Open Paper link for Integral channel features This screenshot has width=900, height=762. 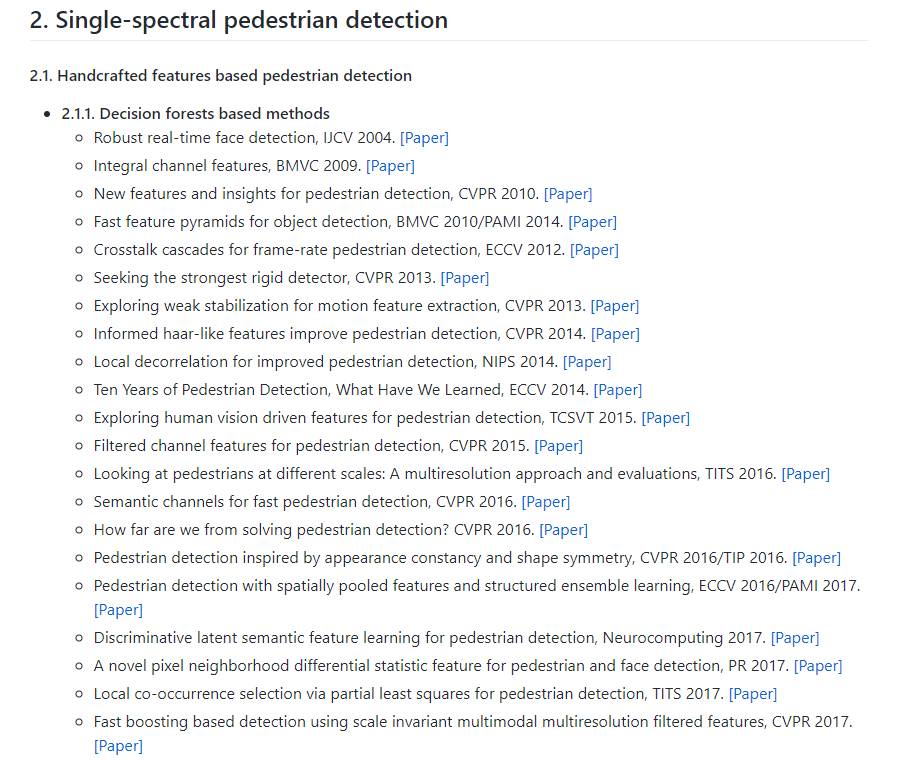(390, 166)
